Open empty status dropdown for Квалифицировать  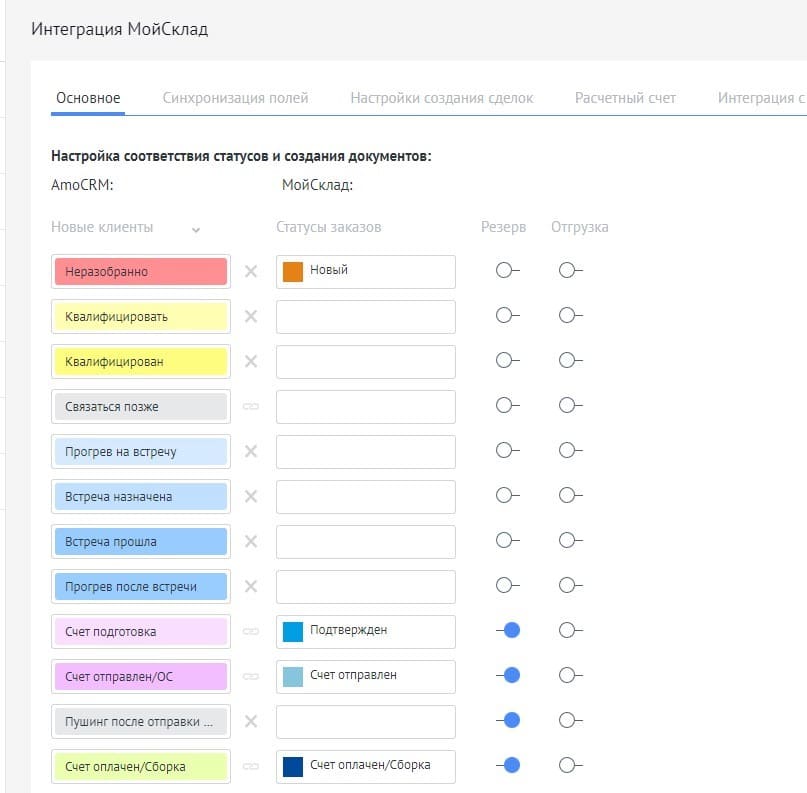(365, 316)
